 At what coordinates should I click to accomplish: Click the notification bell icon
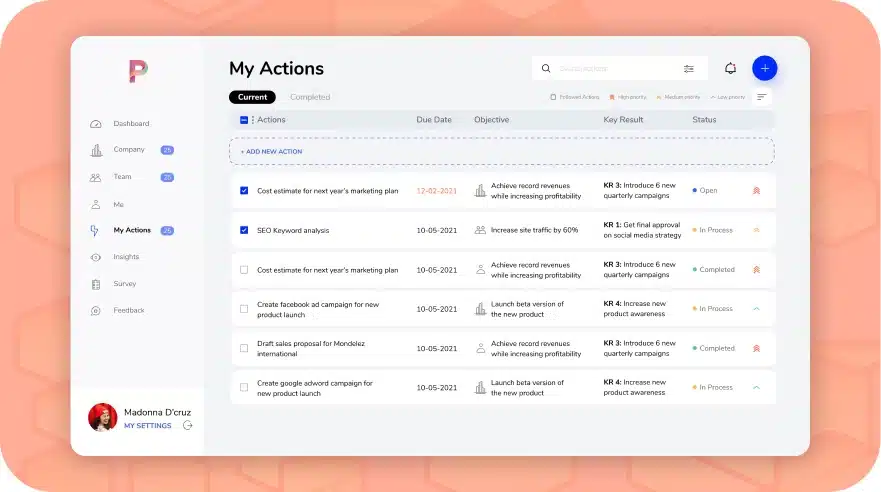coord(730,68)
